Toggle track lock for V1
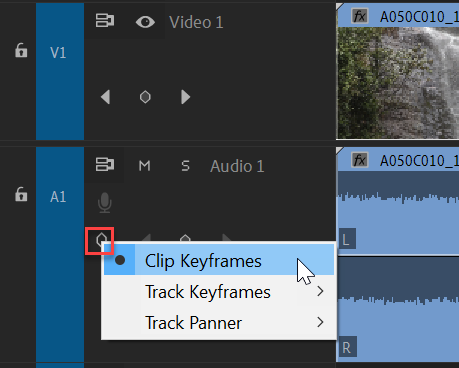This screenshot has width=459, height=368. tap(21, 50)
